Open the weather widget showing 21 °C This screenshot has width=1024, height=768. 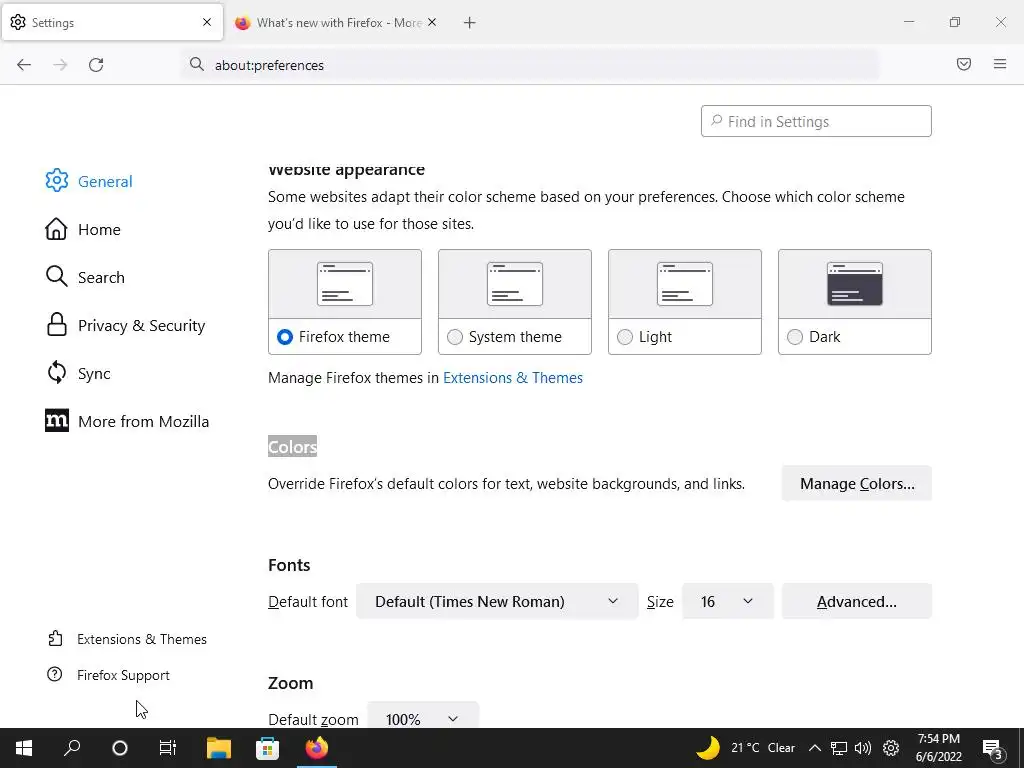point(745,748)
